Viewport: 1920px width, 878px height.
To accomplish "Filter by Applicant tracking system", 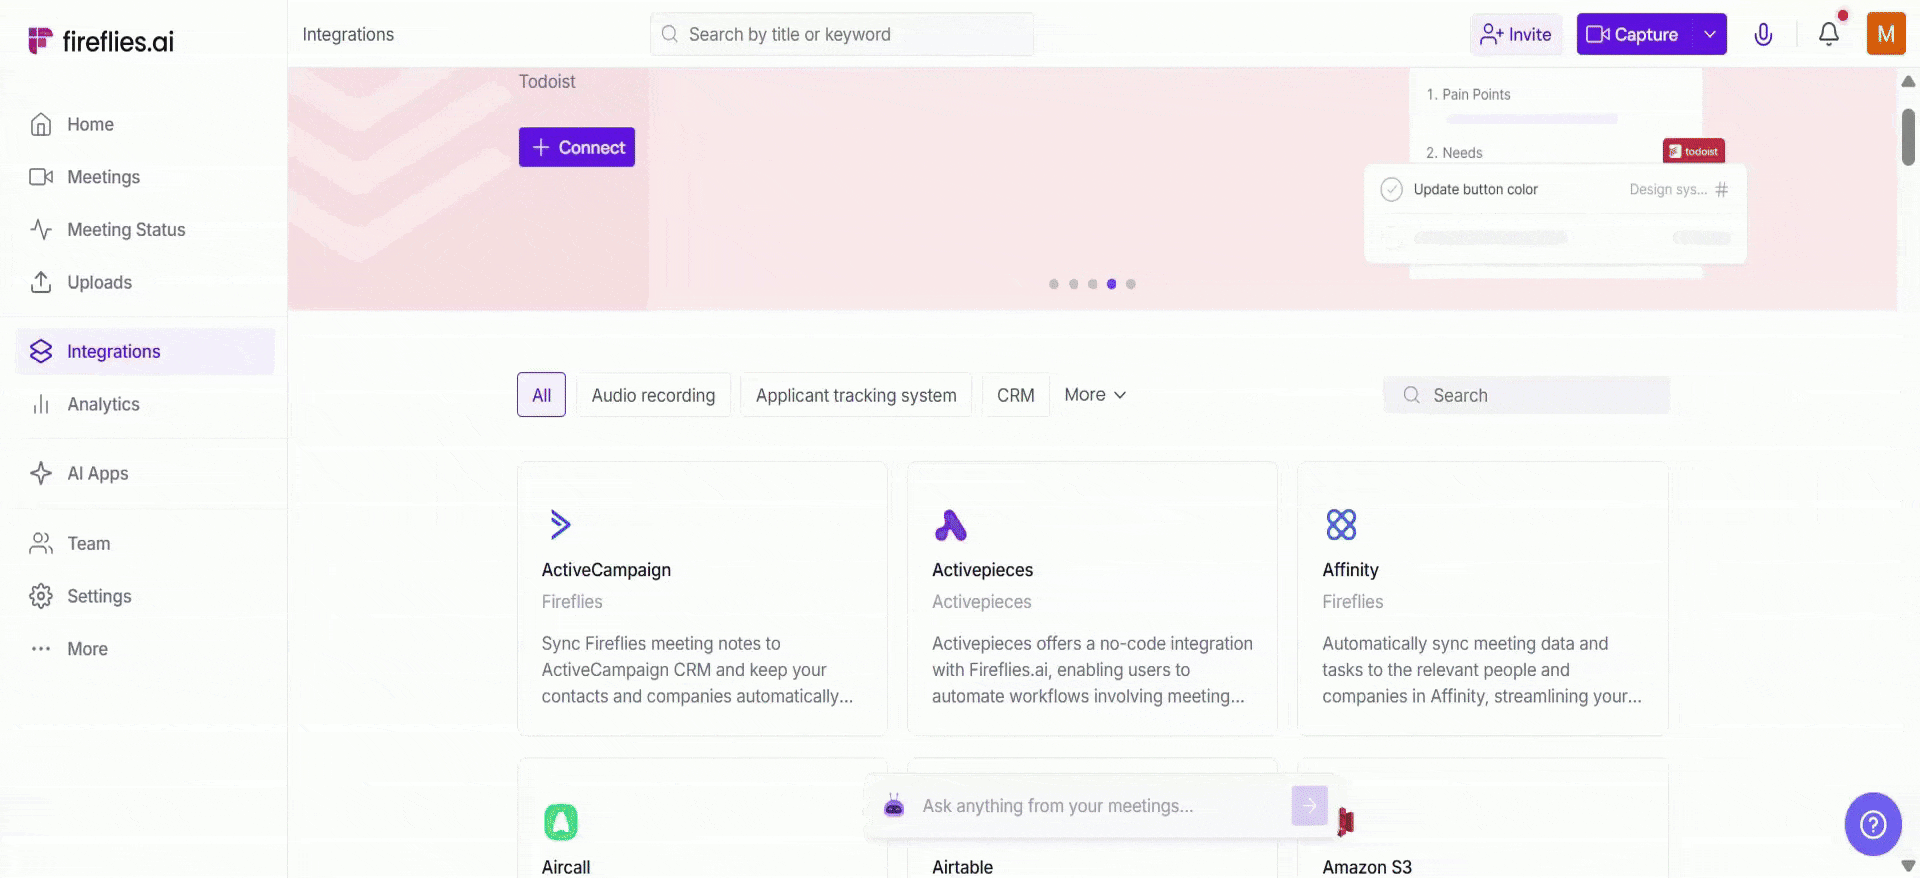I will click(x=856, y=395).
